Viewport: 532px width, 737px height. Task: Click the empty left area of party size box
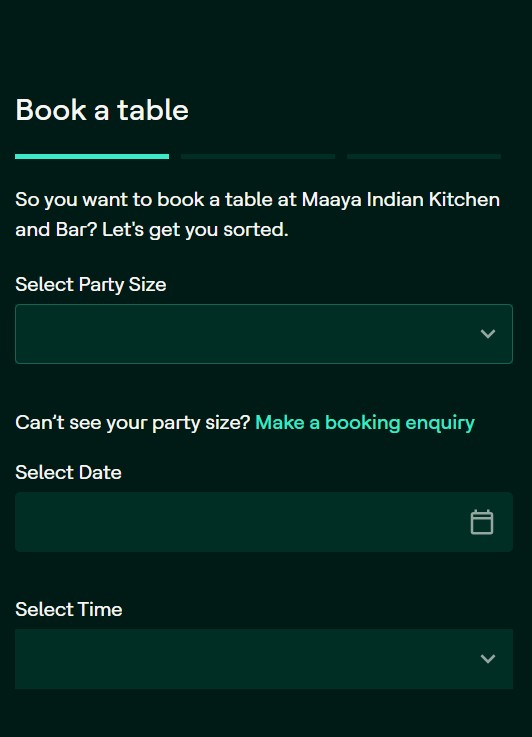coord(141,334)
